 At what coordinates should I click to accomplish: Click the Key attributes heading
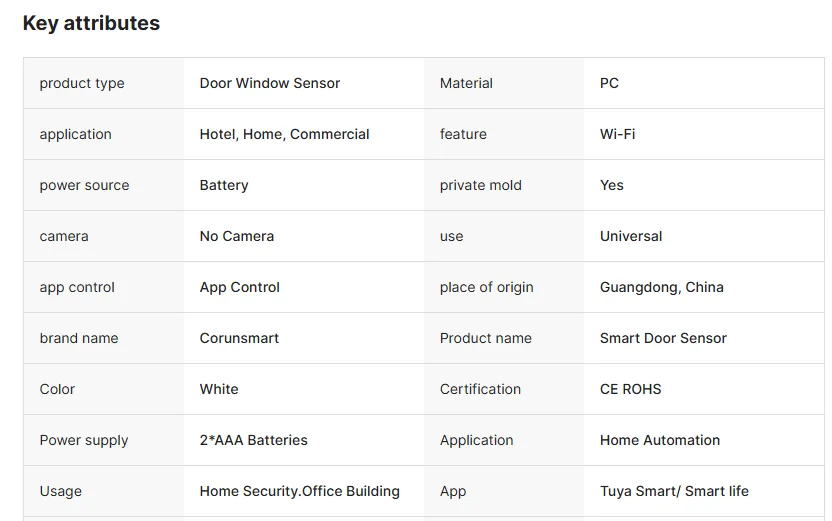(91, 23)
